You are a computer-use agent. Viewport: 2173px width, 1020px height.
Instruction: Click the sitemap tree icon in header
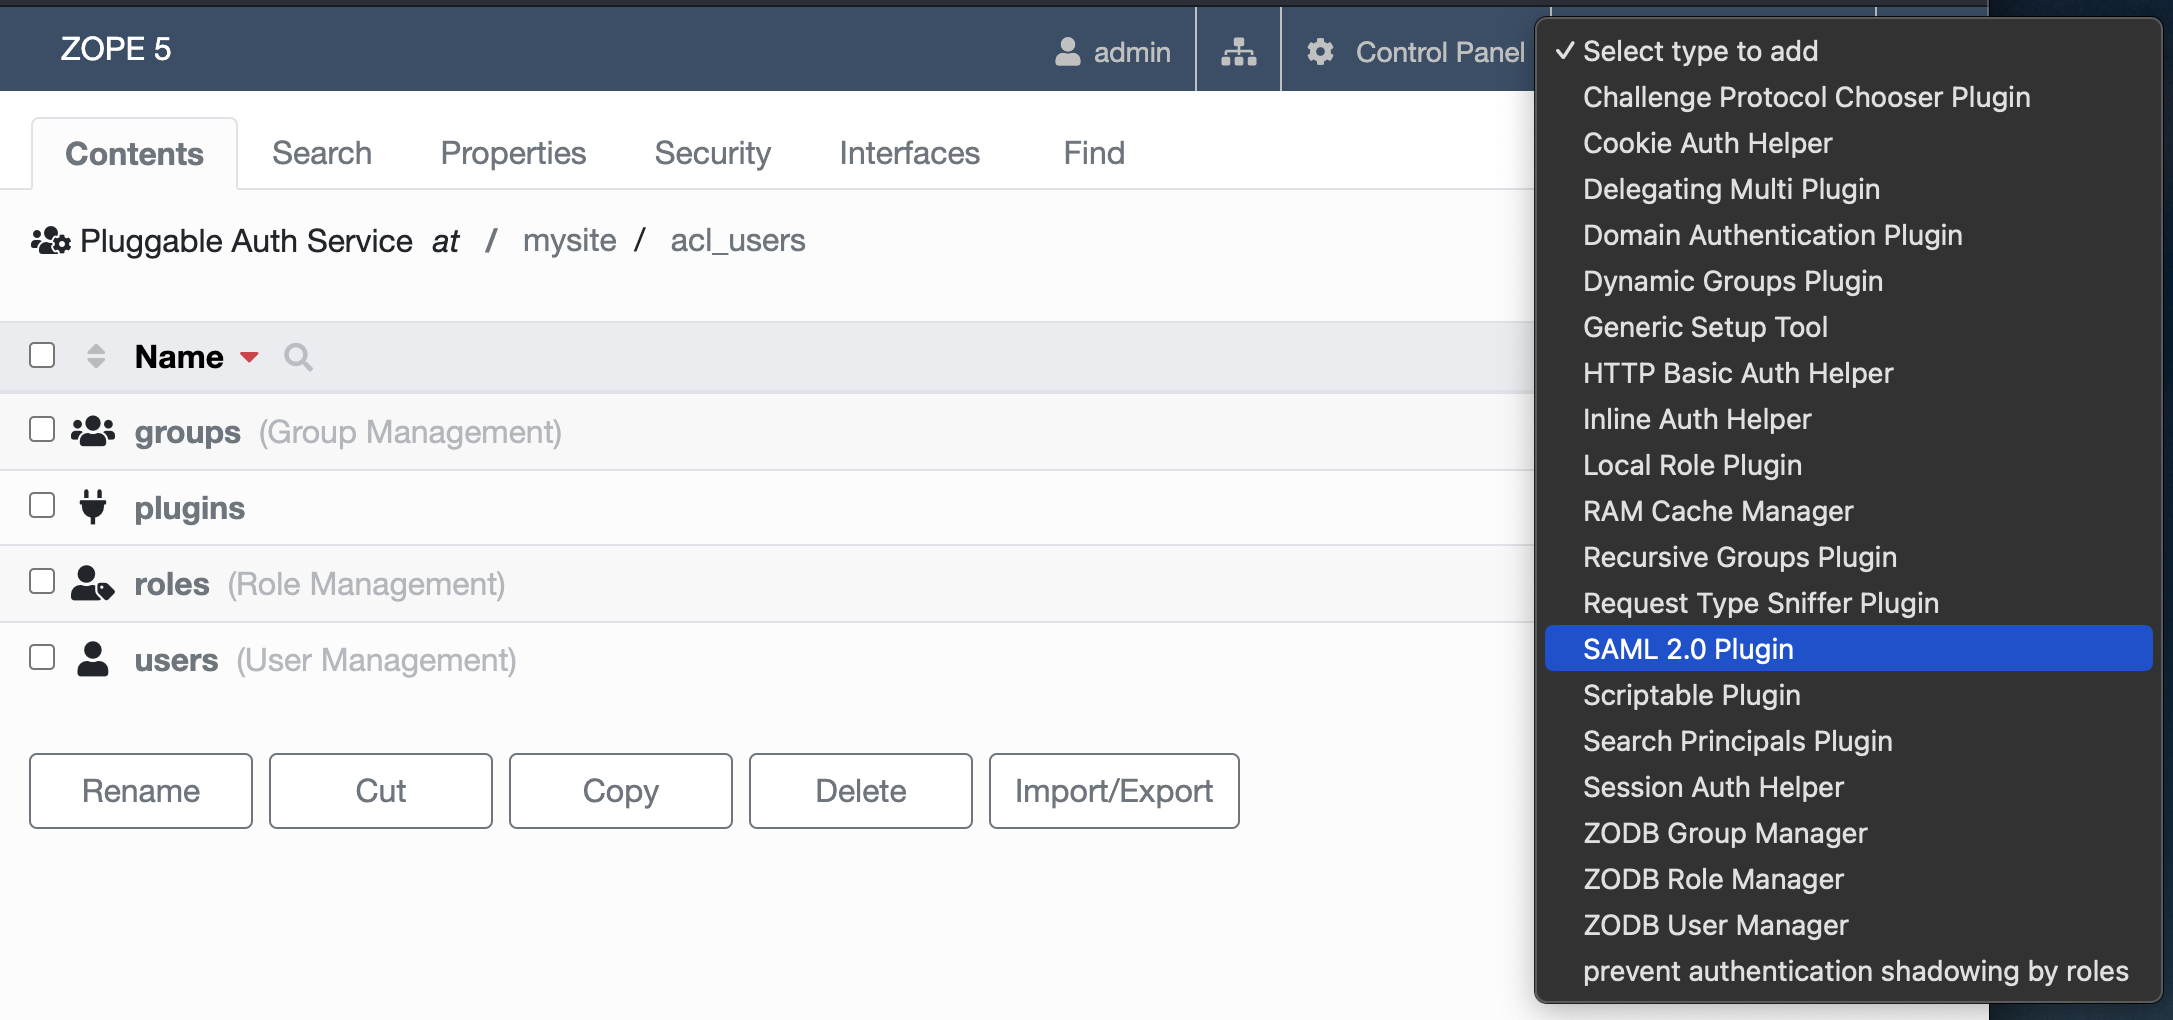point(1238,51)
